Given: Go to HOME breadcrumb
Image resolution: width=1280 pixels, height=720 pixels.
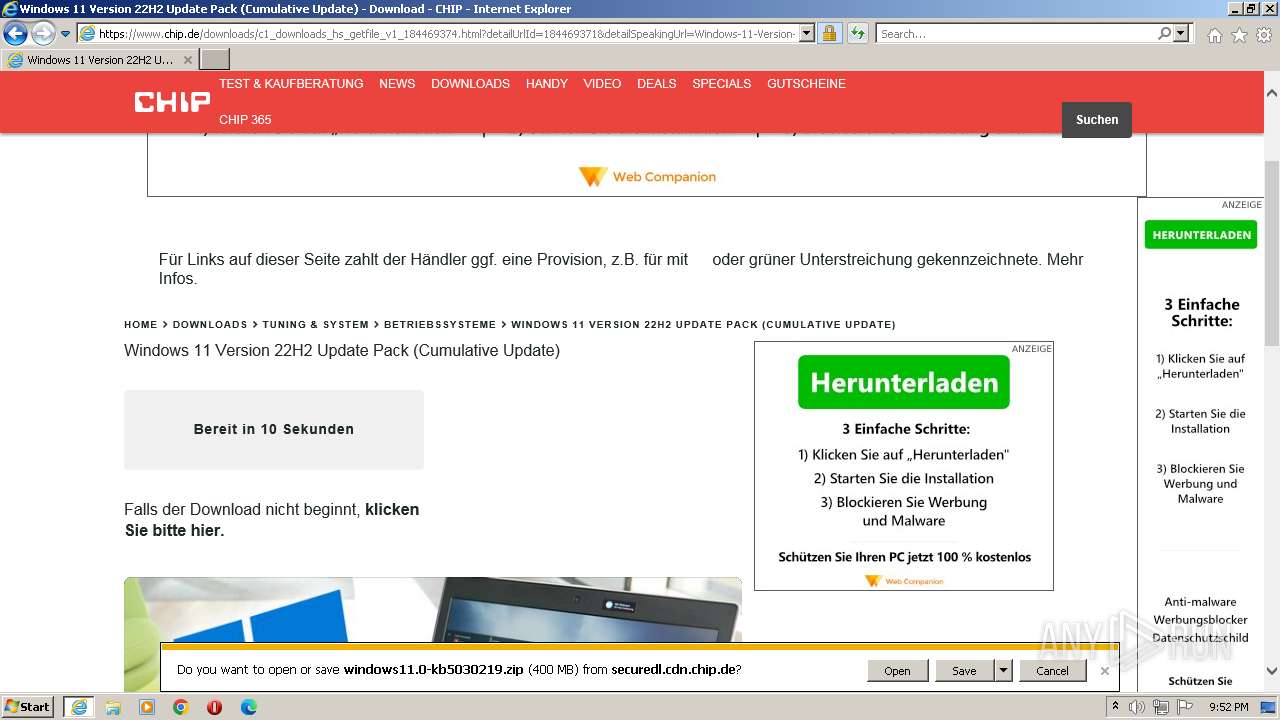Looking at the screenshot, I should [x=141, y=325].
